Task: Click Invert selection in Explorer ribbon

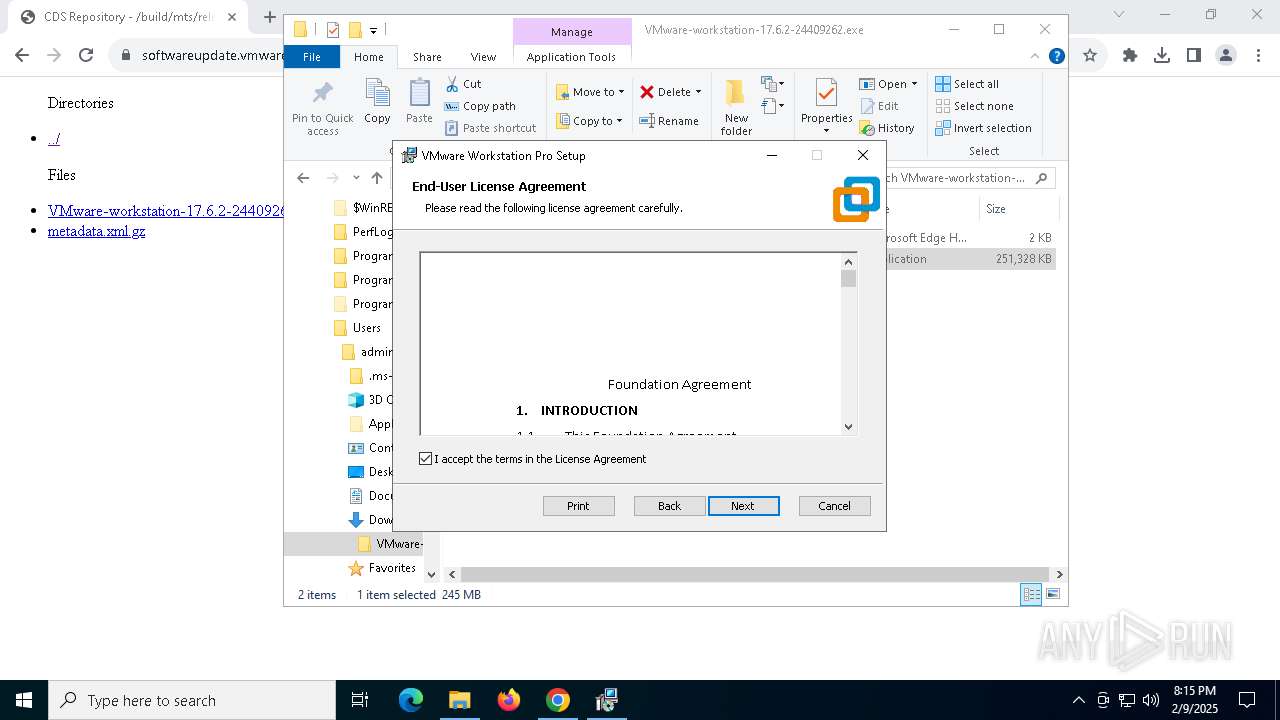Action: point(983,128)
